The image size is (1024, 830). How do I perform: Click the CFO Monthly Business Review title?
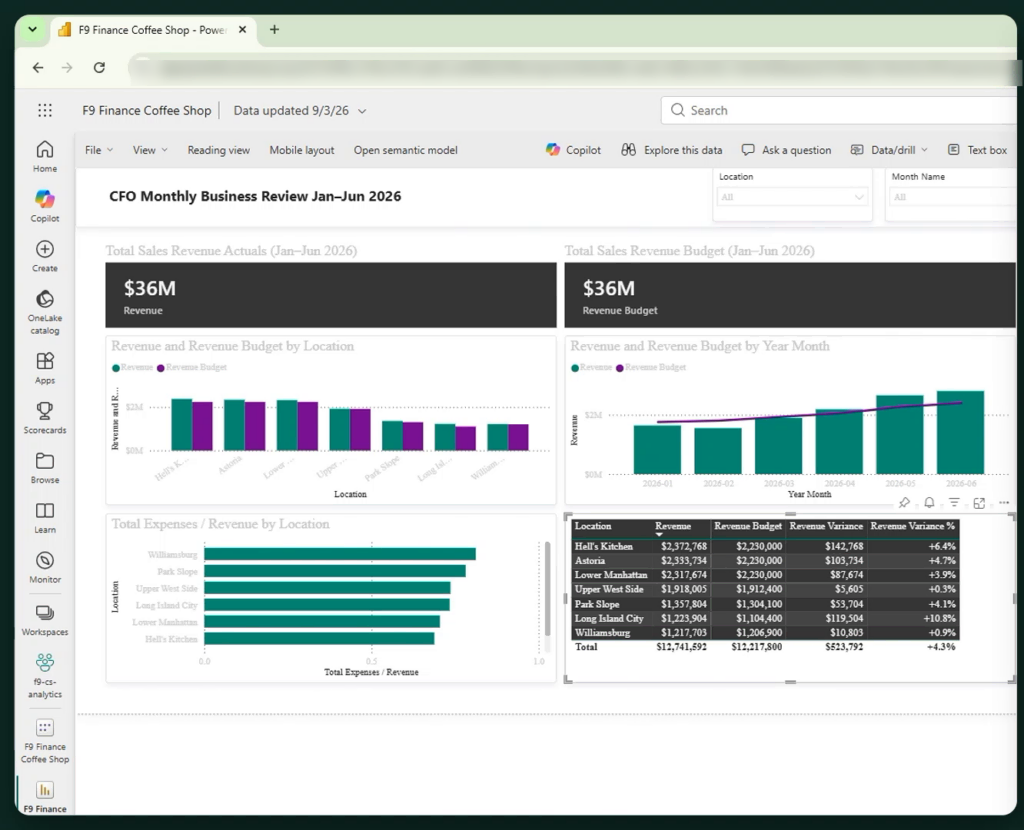[x=255, y=197]
